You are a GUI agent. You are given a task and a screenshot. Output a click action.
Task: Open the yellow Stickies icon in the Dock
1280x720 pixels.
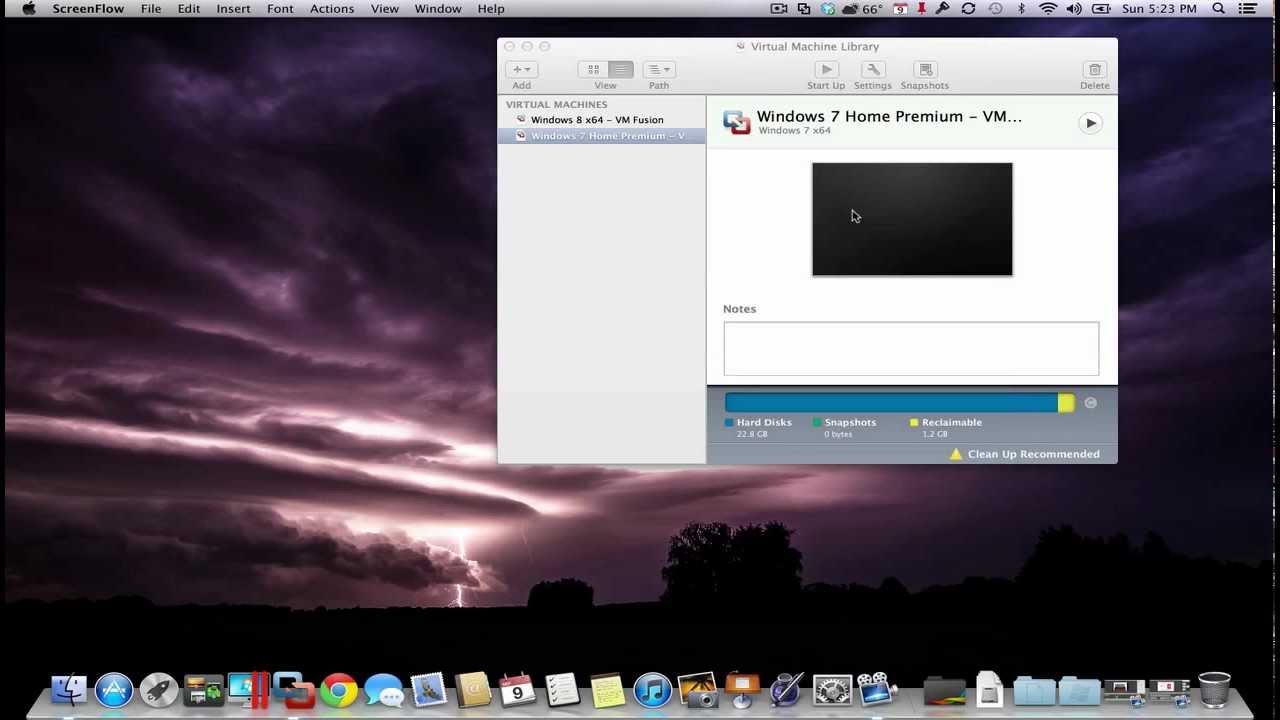[607, 690]
